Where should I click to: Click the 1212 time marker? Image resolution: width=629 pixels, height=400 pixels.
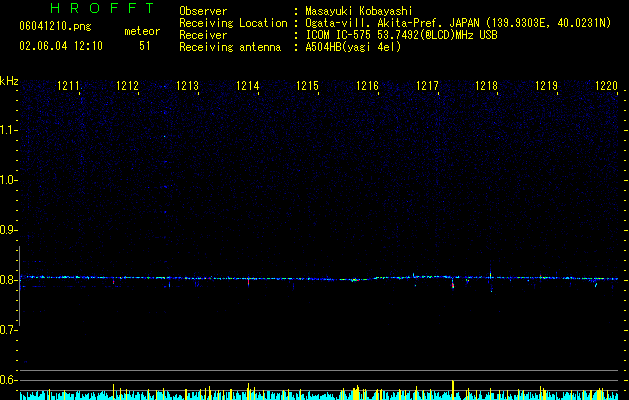tap(127, 86)
